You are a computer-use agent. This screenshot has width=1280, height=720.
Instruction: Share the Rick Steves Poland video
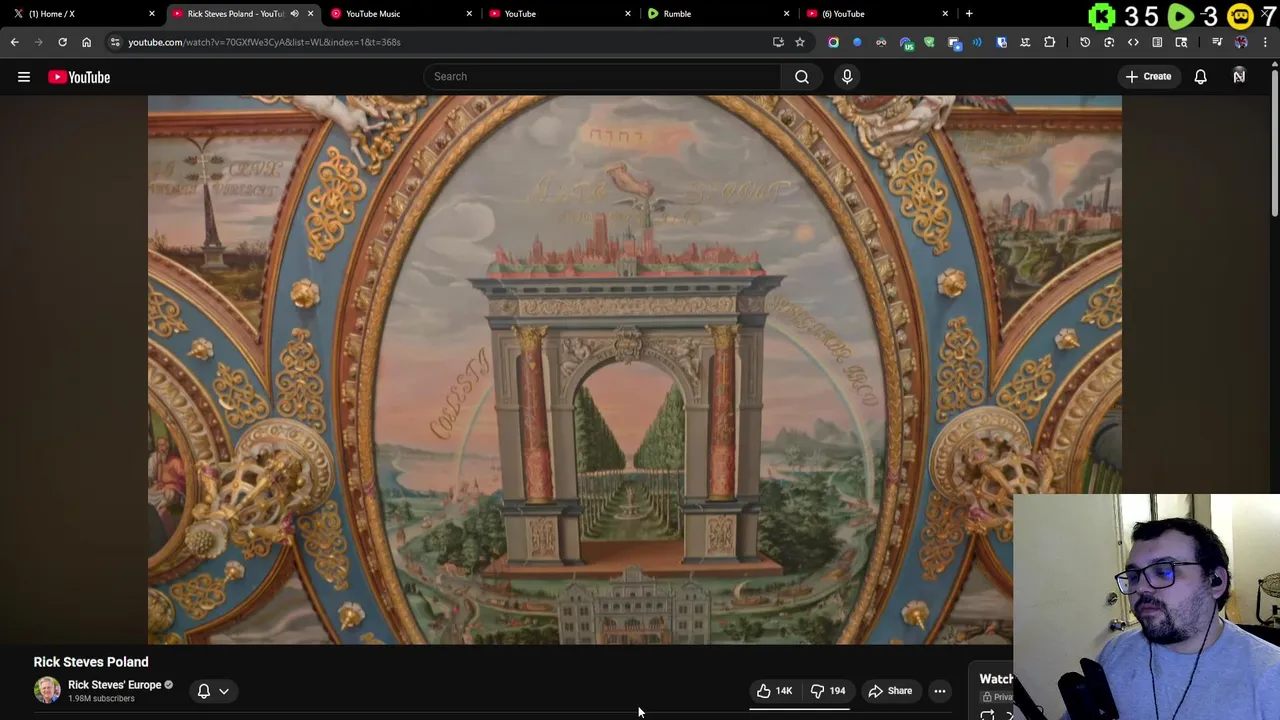coord(890,691)
